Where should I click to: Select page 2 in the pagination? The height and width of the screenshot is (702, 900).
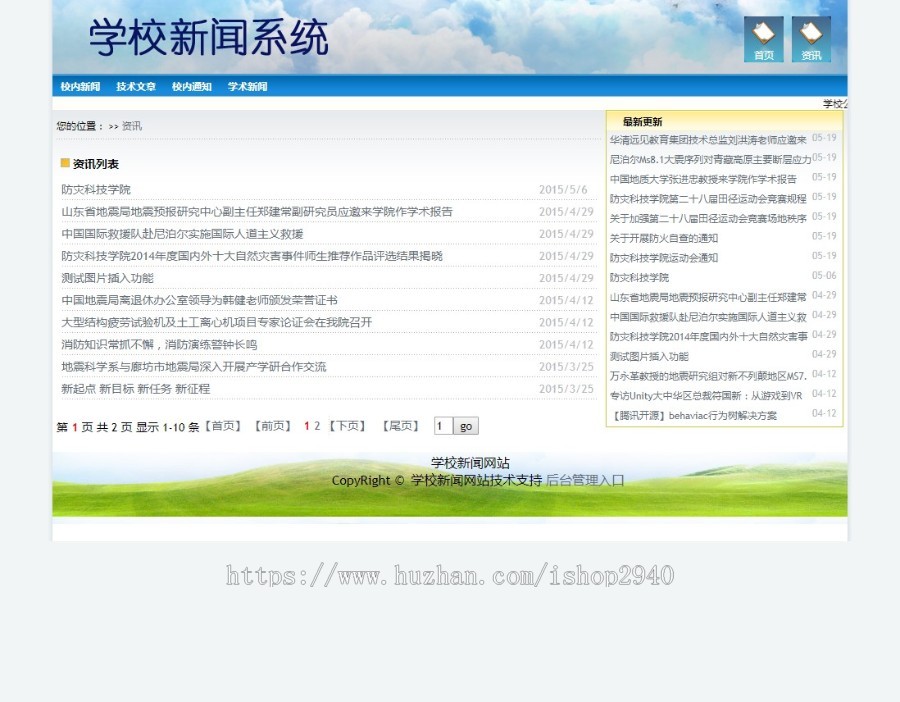point(317,425)
